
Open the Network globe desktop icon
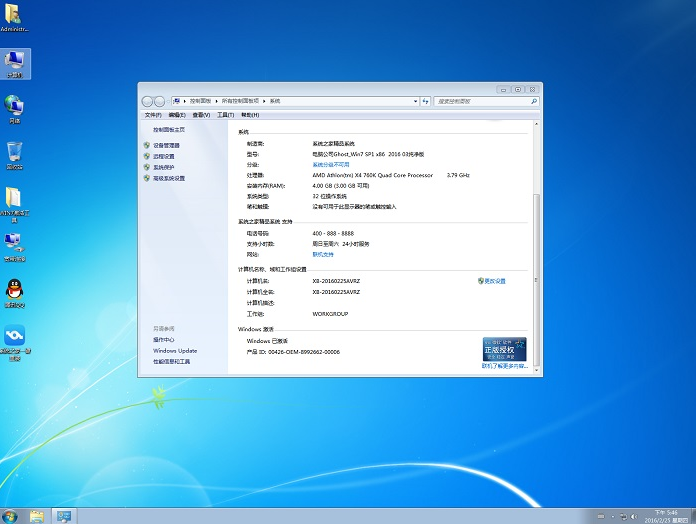pyautogui.click(x=15, y=106)
